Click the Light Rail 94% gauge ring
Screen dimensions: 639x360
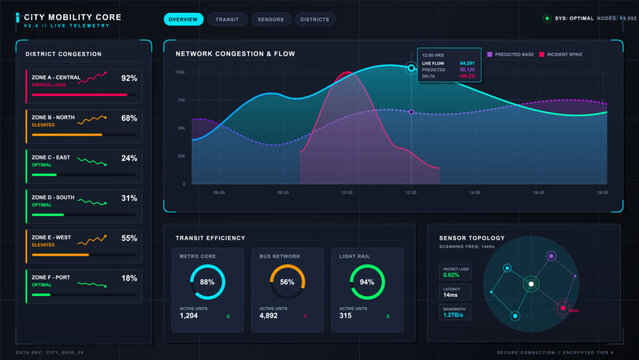tap(367, 282)
